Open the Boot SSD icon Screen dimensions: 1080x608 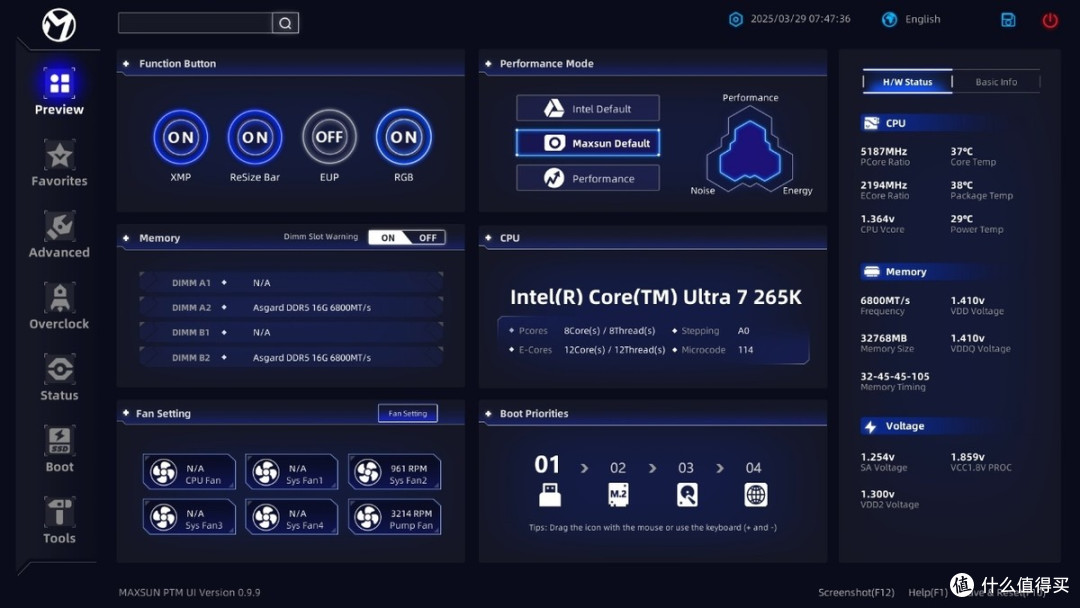[59, 441]
